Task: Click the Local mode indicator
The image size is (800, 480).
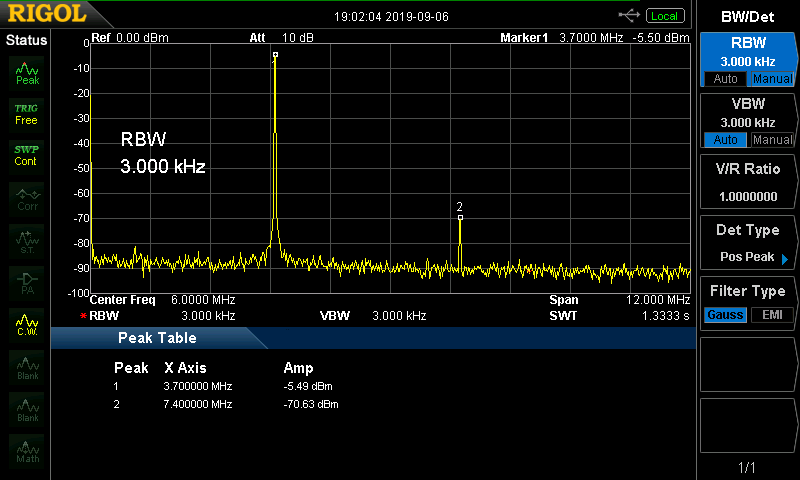Action: coord(664,15)
